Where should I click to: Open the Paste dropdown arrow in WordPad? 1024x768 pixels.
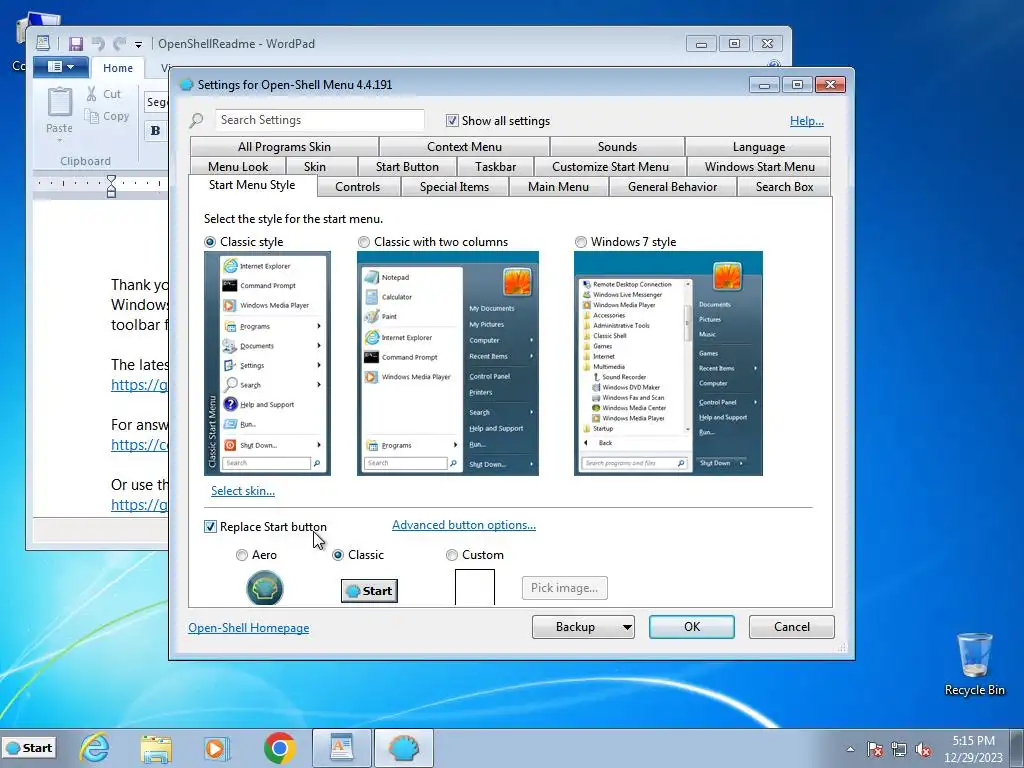(x=59, y=140)
